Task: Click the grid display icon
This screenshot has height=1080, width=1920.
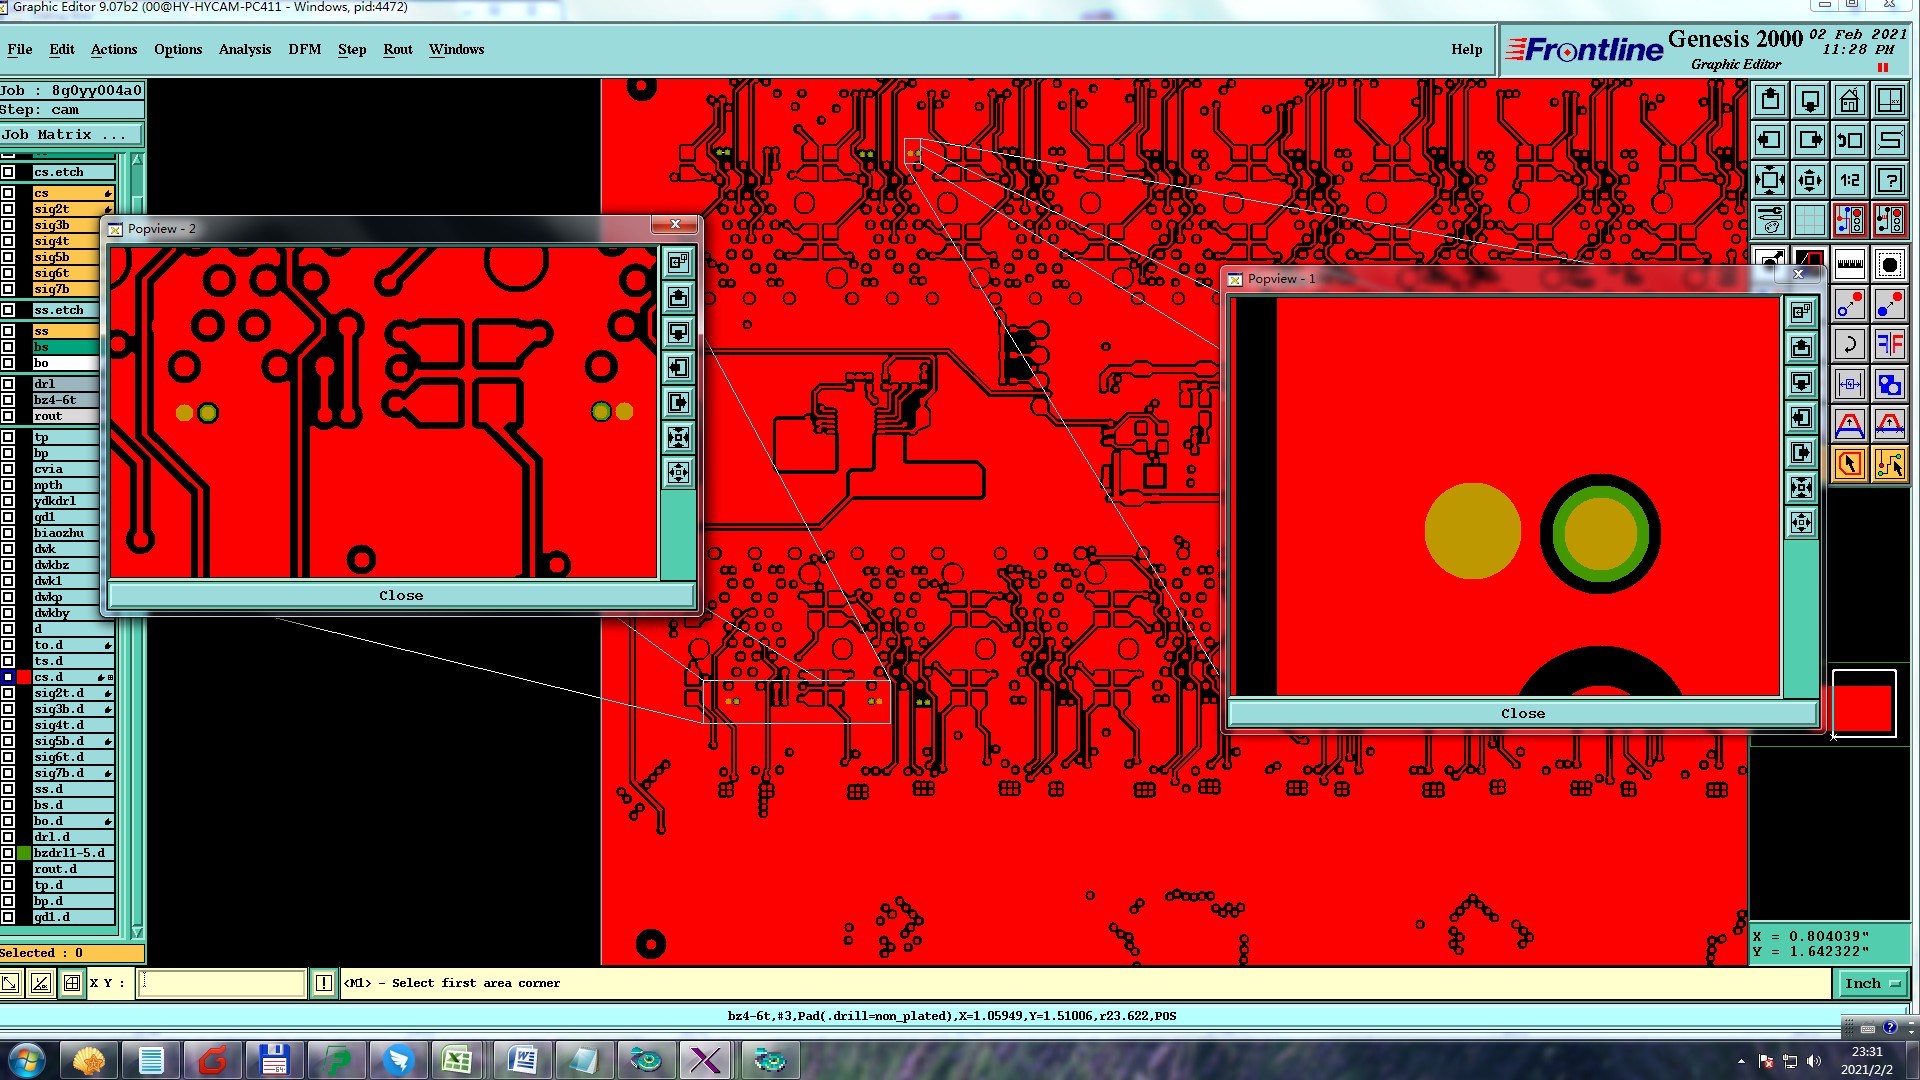Action: pyautogui.click(x=1809, y=220)
